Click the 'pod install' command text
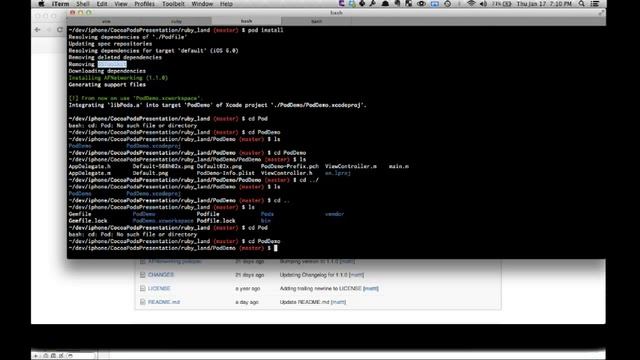Screen dimensions: 640x360 [265, 30]
